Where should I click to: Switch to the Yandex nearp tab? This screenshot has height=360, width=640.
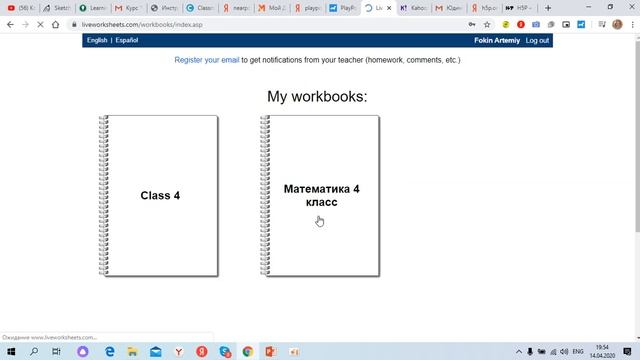coord(236,8)
